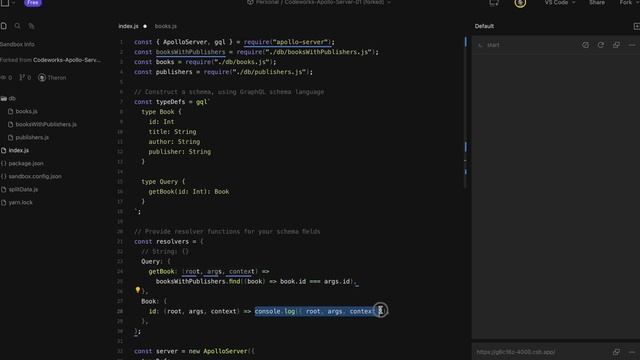This screenshot has width=640, height=360.
Task: Switch to the books.js editor tab
Action: pyautogui.click(x=166, y=26)
